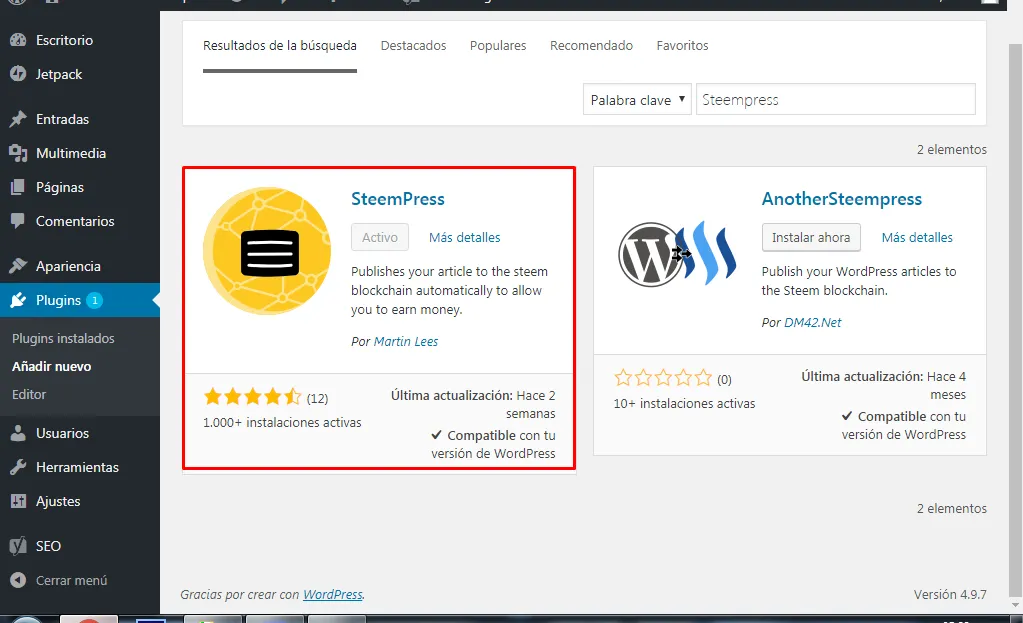This screenshot has width=1023, height=623.
Task: Click the Entradas pushpin icon
Action: click(x=18, y=119)
